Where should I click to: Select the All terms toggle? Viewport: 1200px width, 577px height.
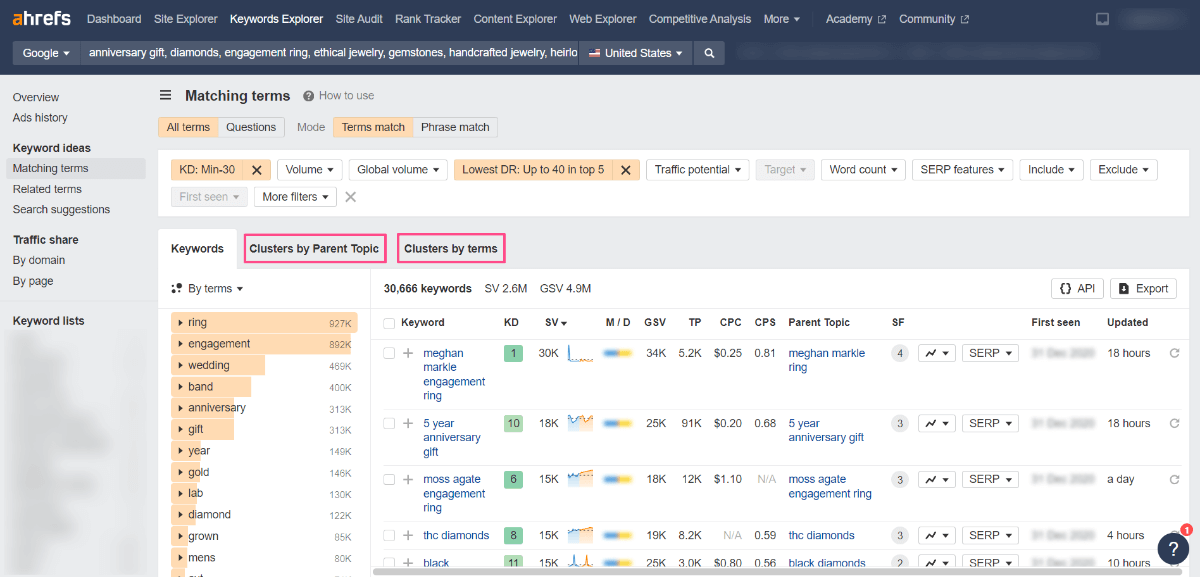188,127
